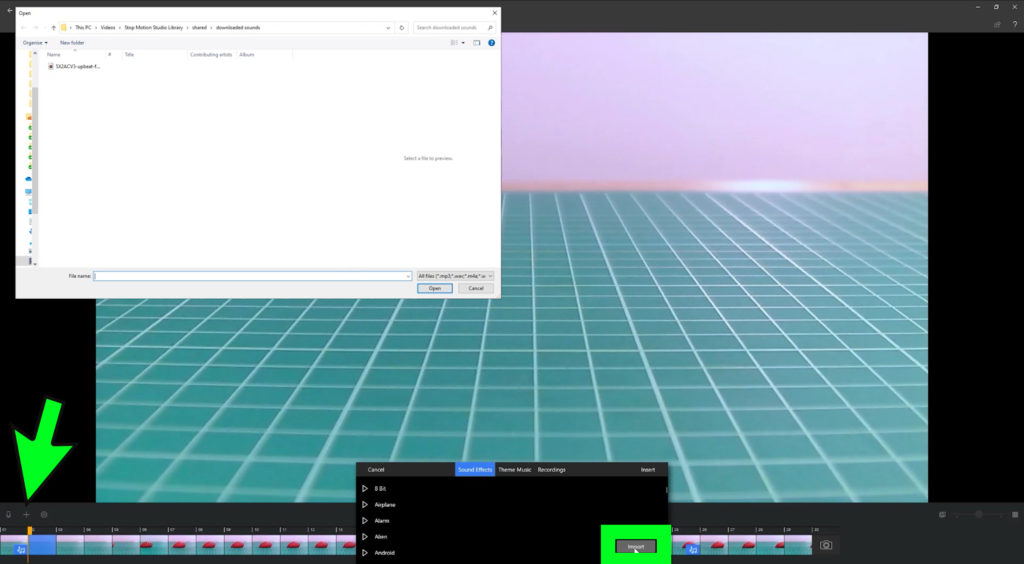Go up one folder level
The image size is (1024, 564).
point(54,27)
